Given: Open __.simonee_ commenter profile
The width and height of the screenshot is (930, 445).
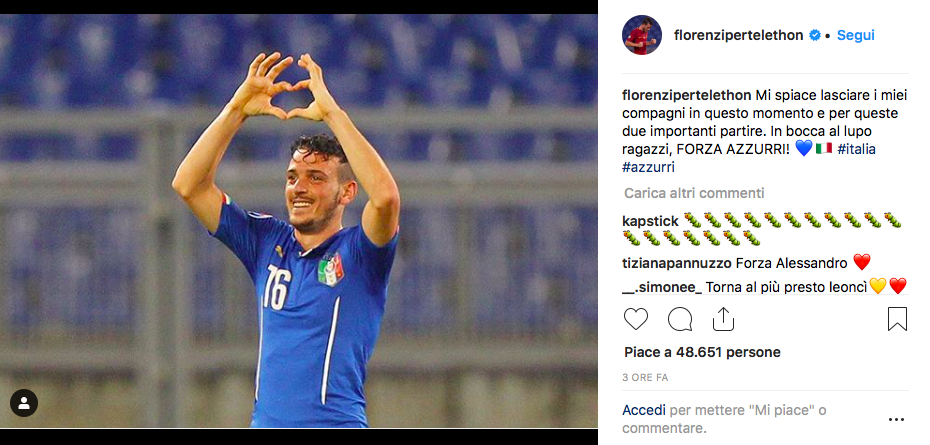Looking at the screenshot, I should coord(662,287).
